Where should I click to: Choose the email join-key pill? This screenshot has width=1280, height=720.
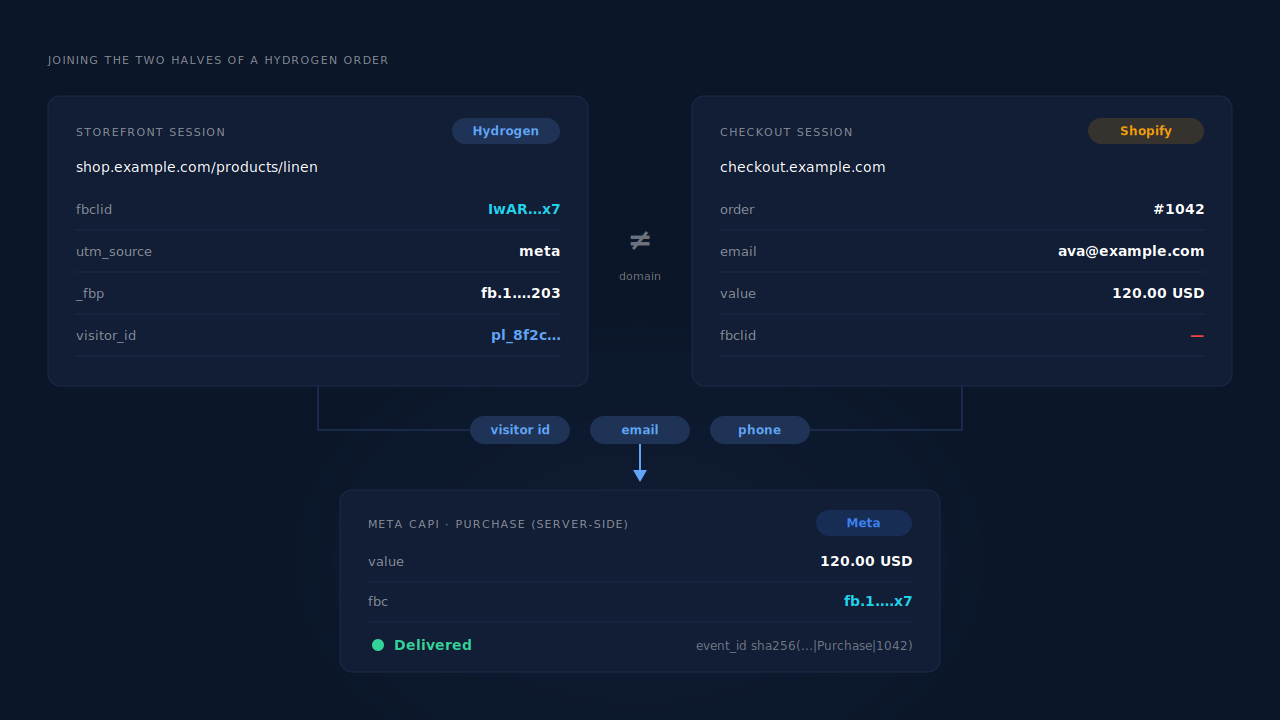tap(640, 430)
